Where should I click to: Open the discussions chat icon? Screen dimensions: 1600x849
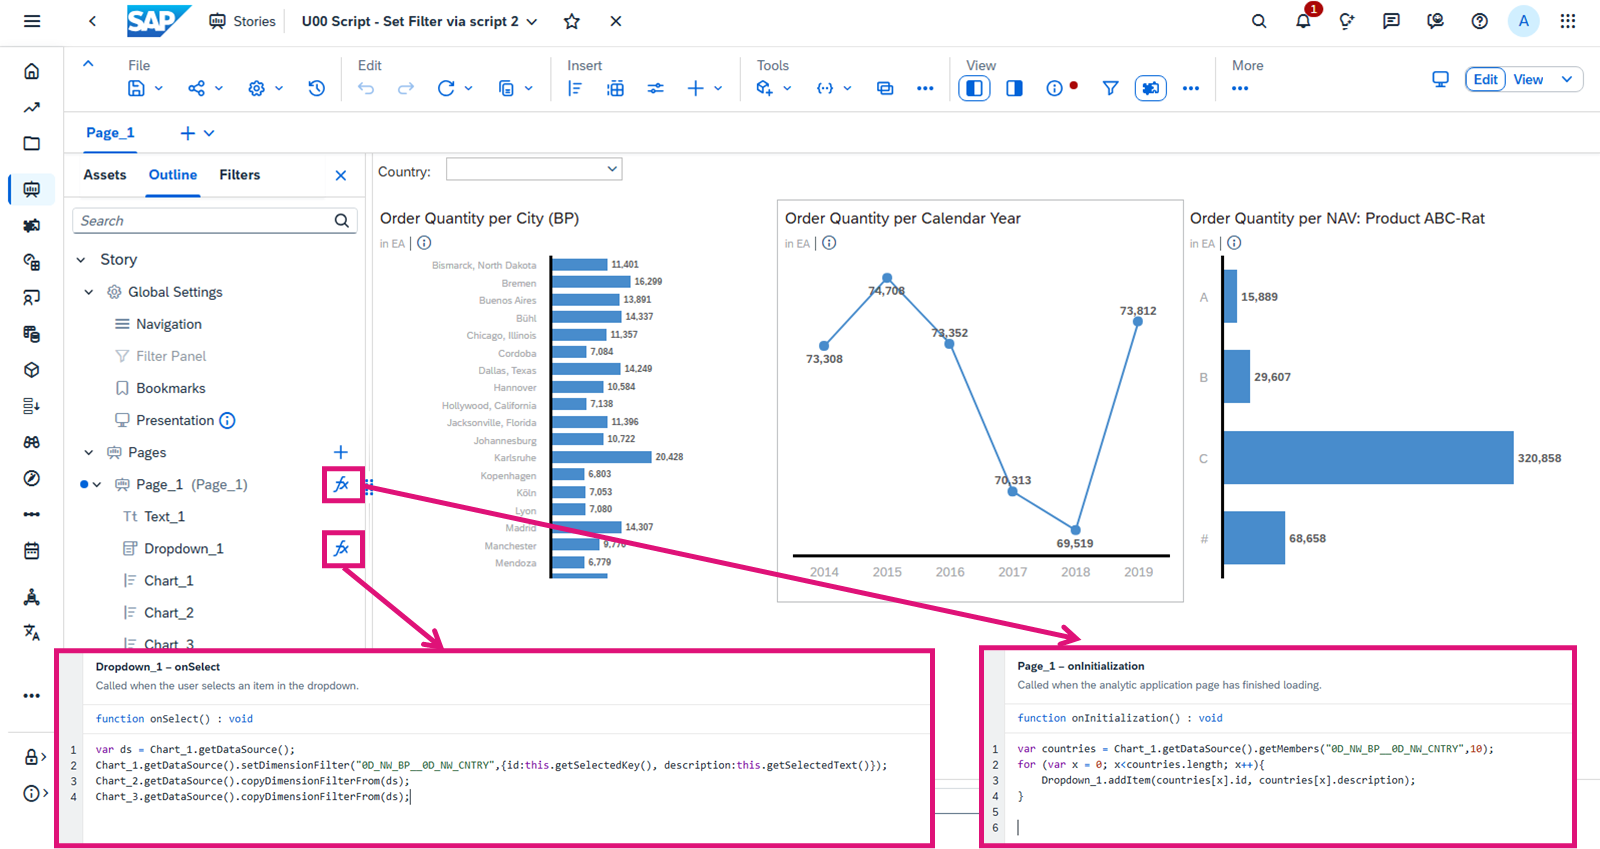click(1391, 21)
